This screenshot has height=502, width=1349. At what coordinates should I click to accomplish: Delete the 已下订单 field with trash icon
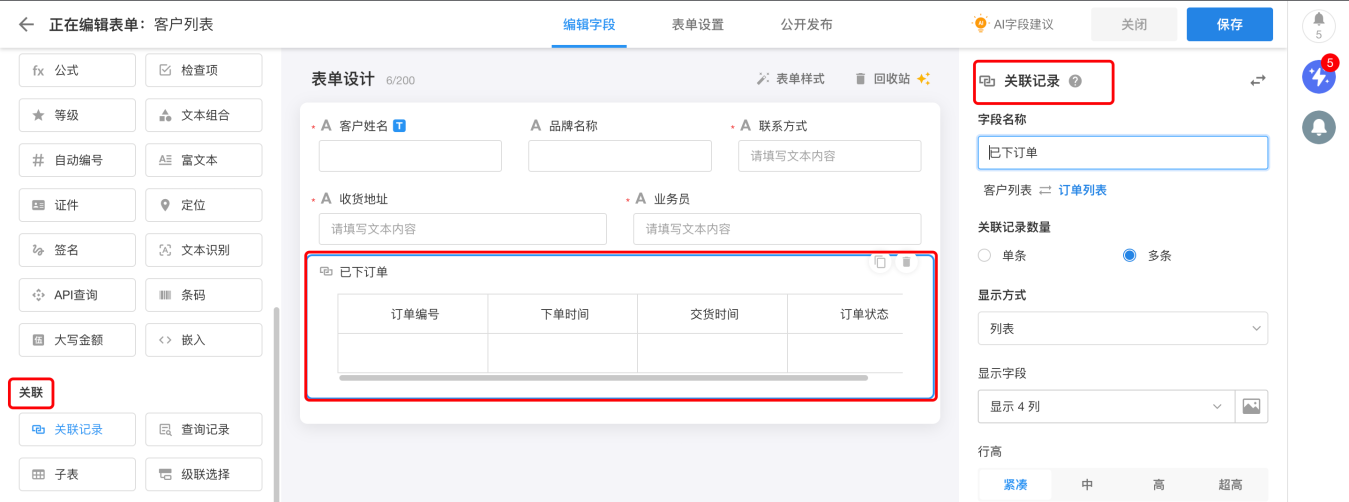click(906, 262)
